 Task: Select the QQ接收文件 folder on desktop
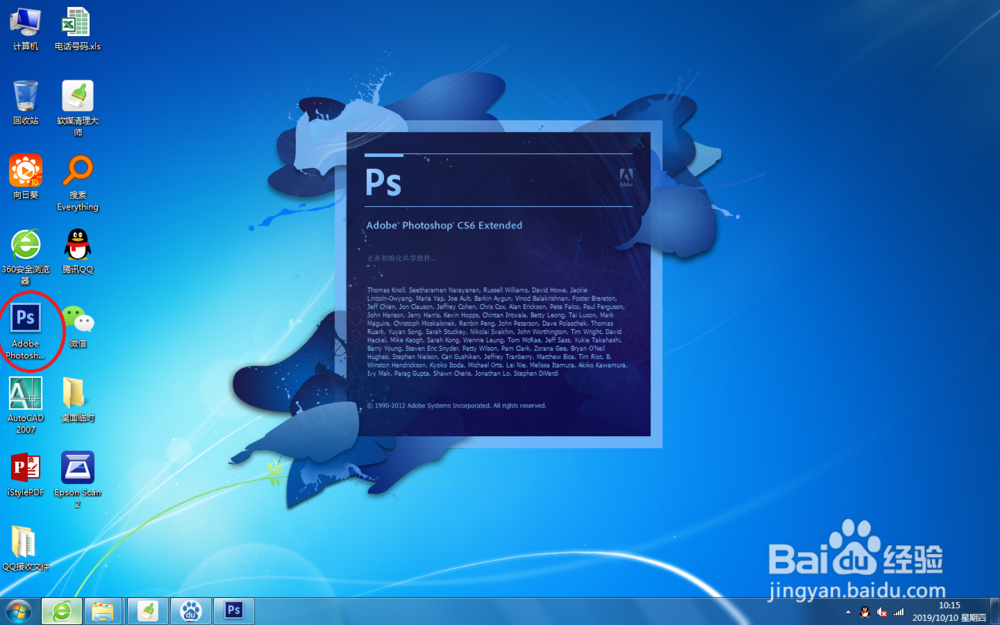(x=26, y=548)
